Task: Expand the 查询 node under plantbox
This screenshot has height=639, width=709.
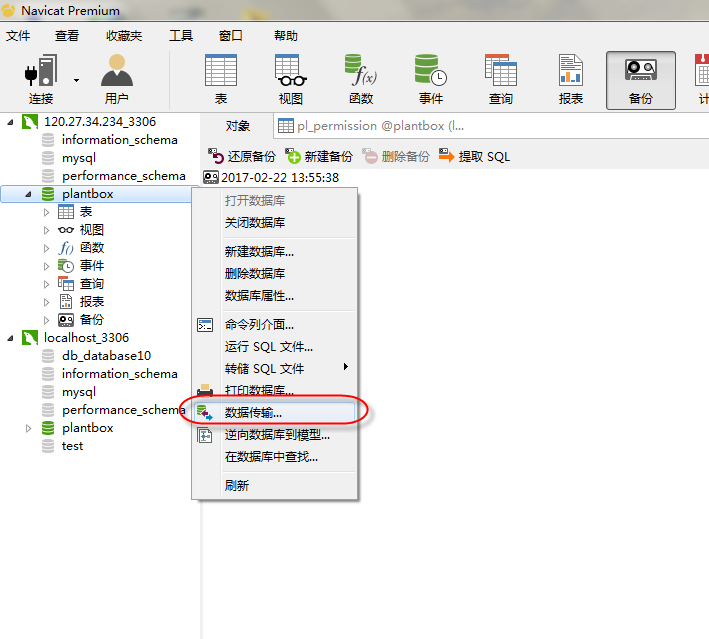Action: (x=47, y=284)
